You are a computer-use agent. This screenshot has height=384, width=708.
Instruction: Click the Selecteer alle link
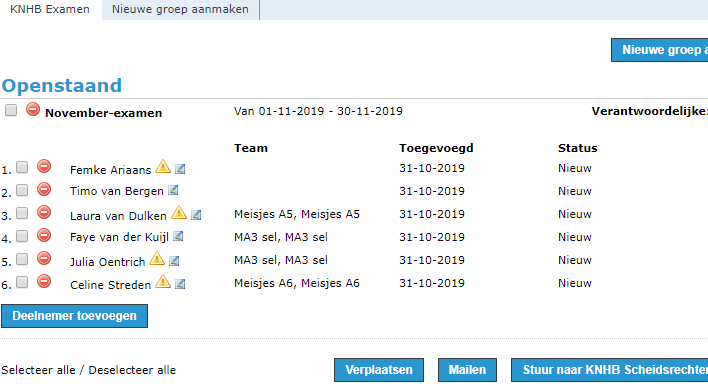pyautogui.click(x=38, y=370)
